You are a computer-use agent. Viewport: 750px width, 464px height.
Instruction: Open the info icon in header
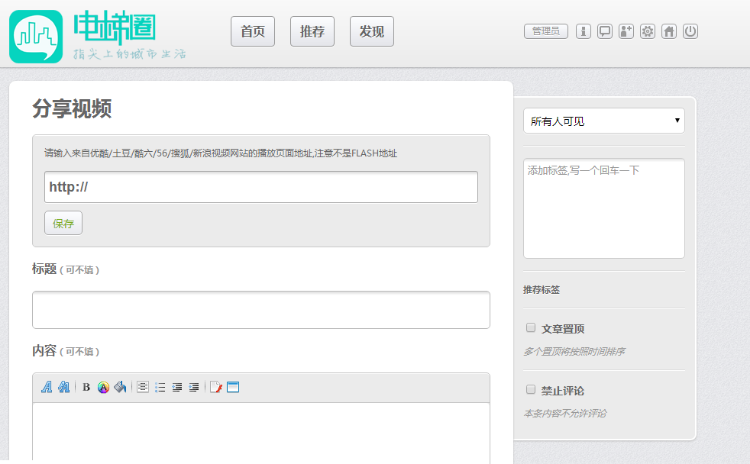click(x=583, y=32)
